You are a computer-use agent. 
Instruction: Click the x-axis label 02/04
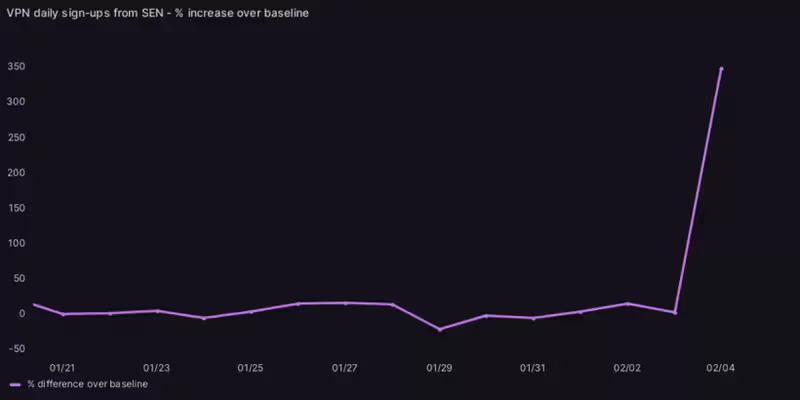[721, 368]
